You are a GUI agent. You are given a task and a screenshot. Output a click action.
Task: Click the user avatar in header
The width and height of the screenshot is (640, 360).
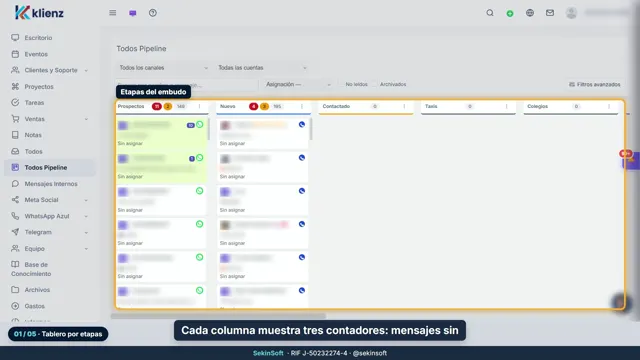click(571, 13)
